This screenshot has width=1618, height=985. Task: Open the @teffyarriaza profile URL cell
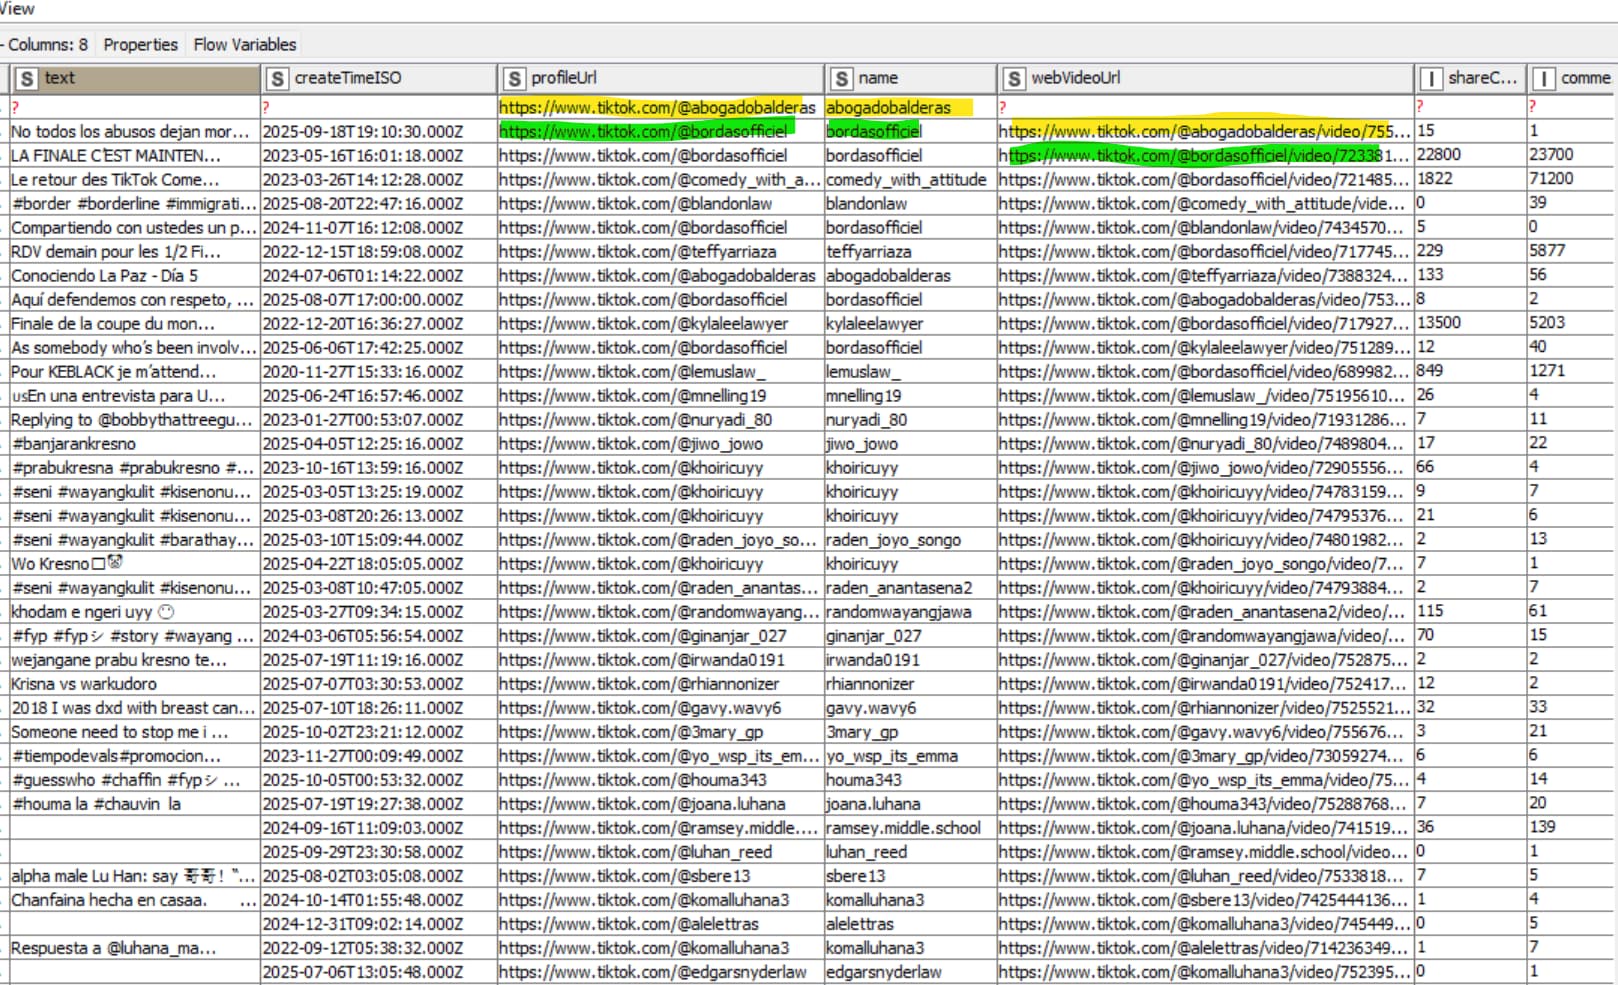pyautogui.click(x=637, y=252)
